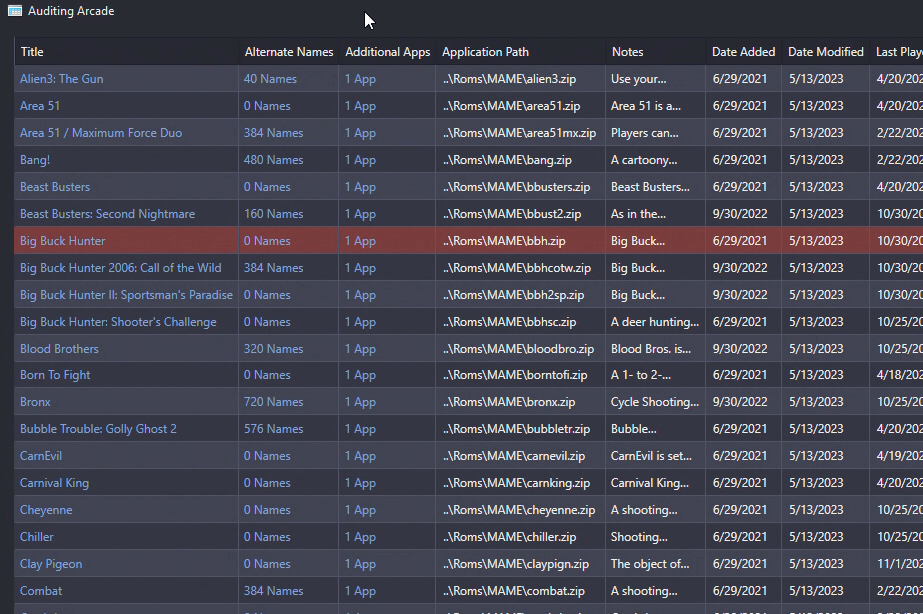Sort by the Additional Apps column header
The width and height of the screenshot is (923, 614).
(x=387, y=52)
